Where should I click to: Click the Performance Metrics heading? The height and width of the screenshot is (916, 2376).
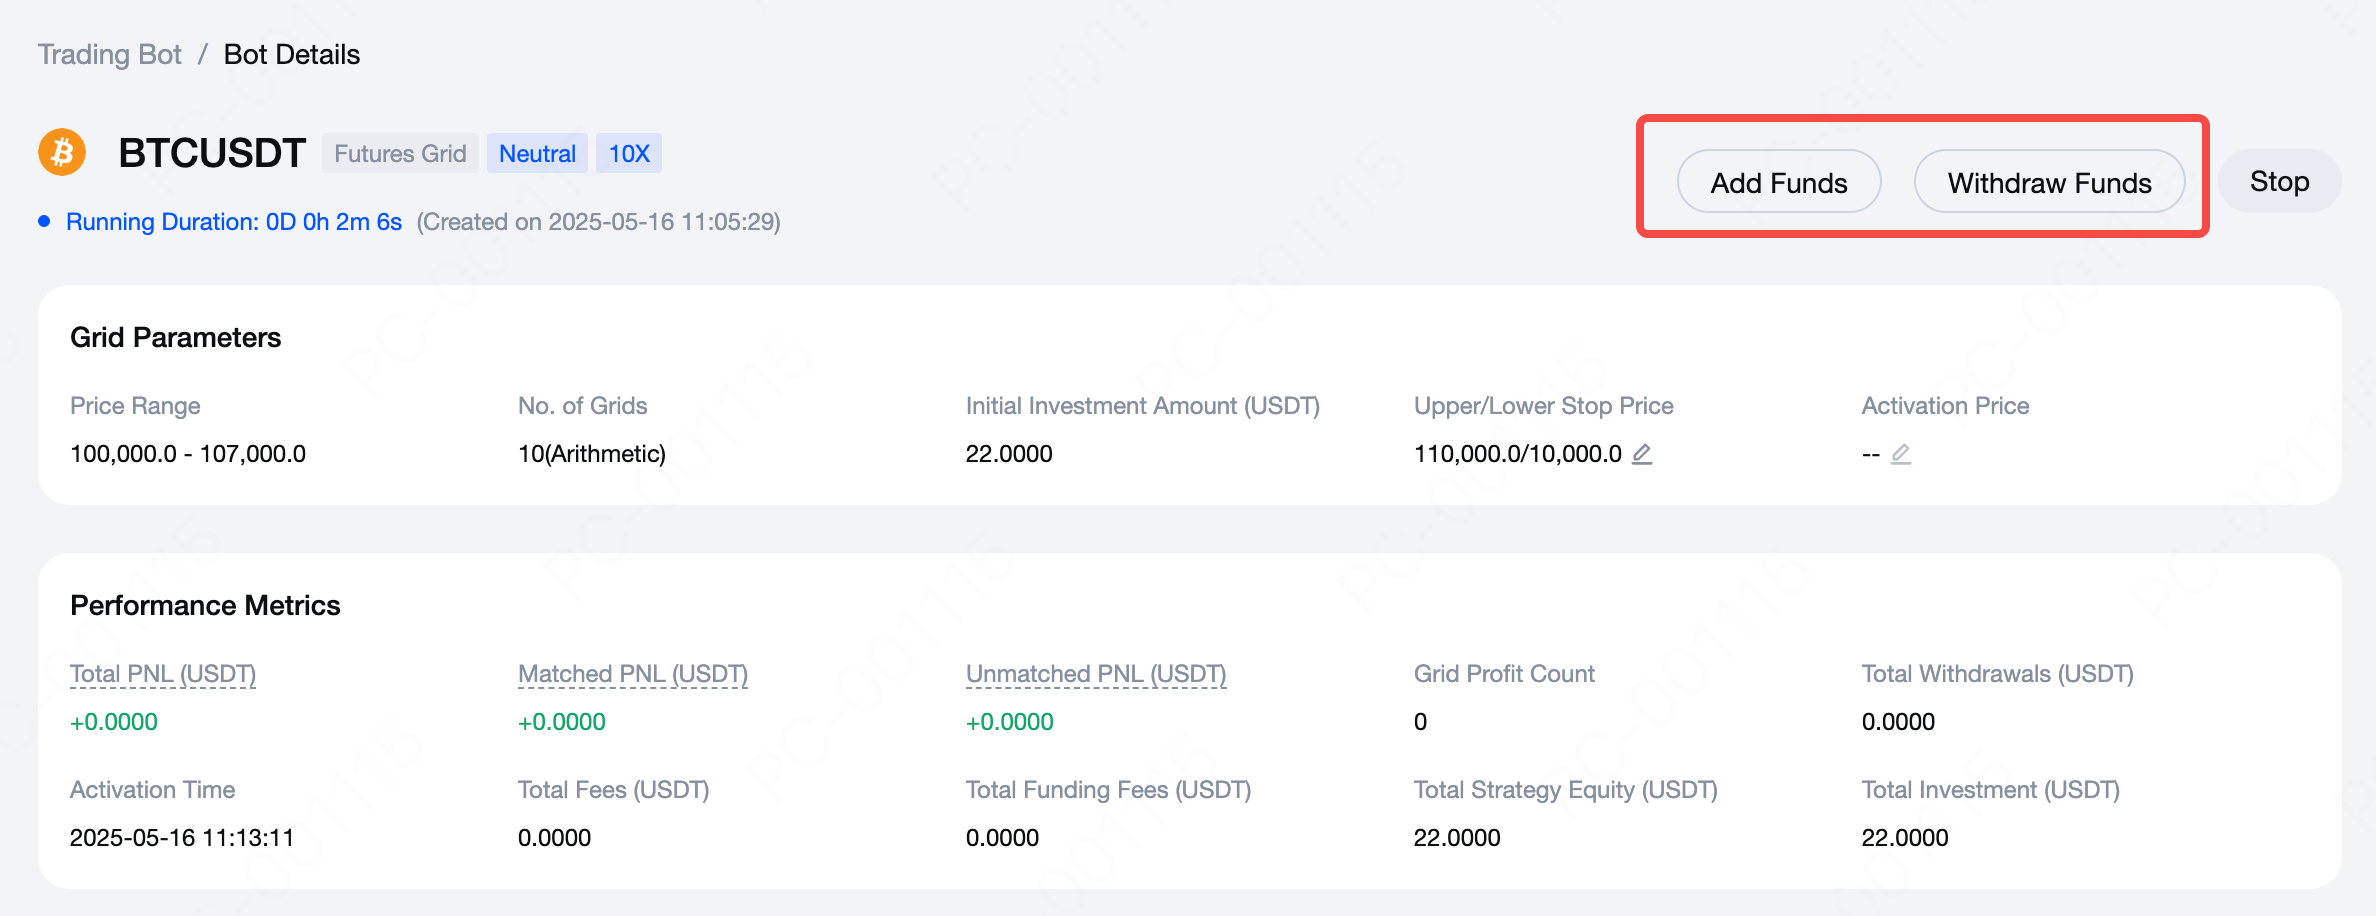(x=205, y=606)
